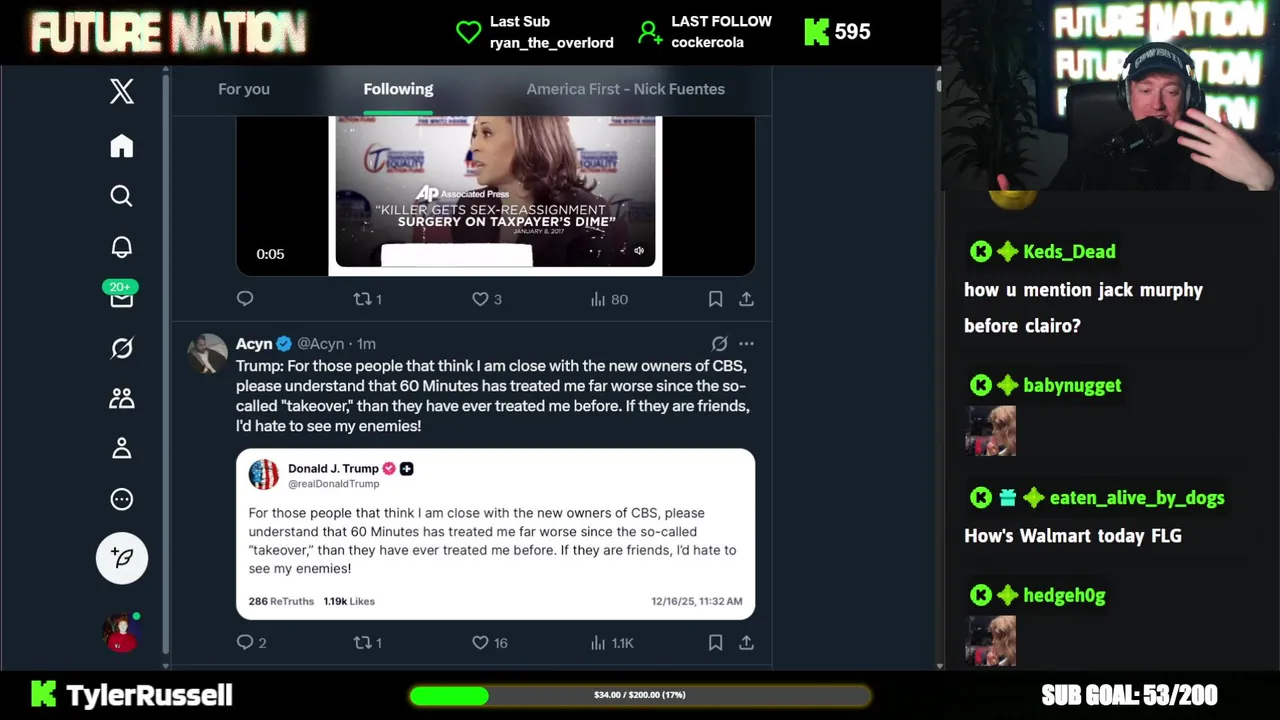Share the video post

click(746, 299)
